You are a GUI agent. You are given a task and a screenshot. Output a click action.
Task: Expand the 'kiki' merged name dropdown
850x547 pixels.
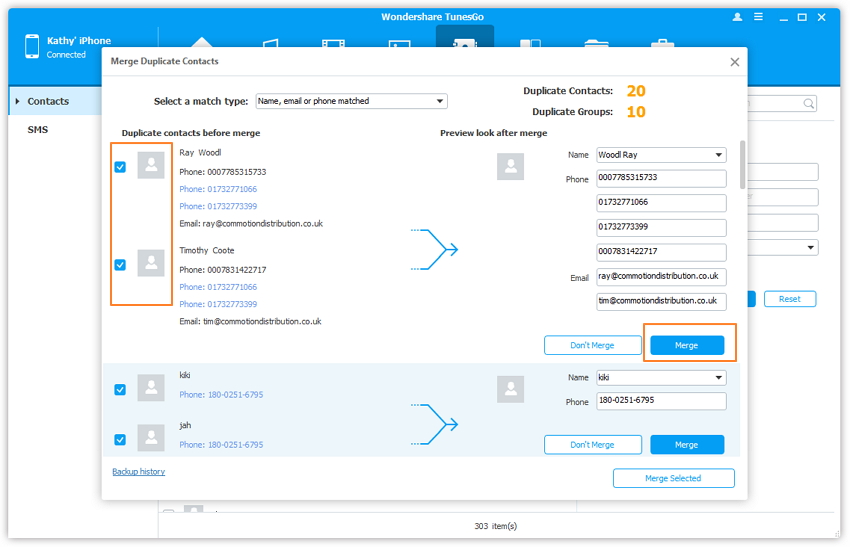[718, 378]
